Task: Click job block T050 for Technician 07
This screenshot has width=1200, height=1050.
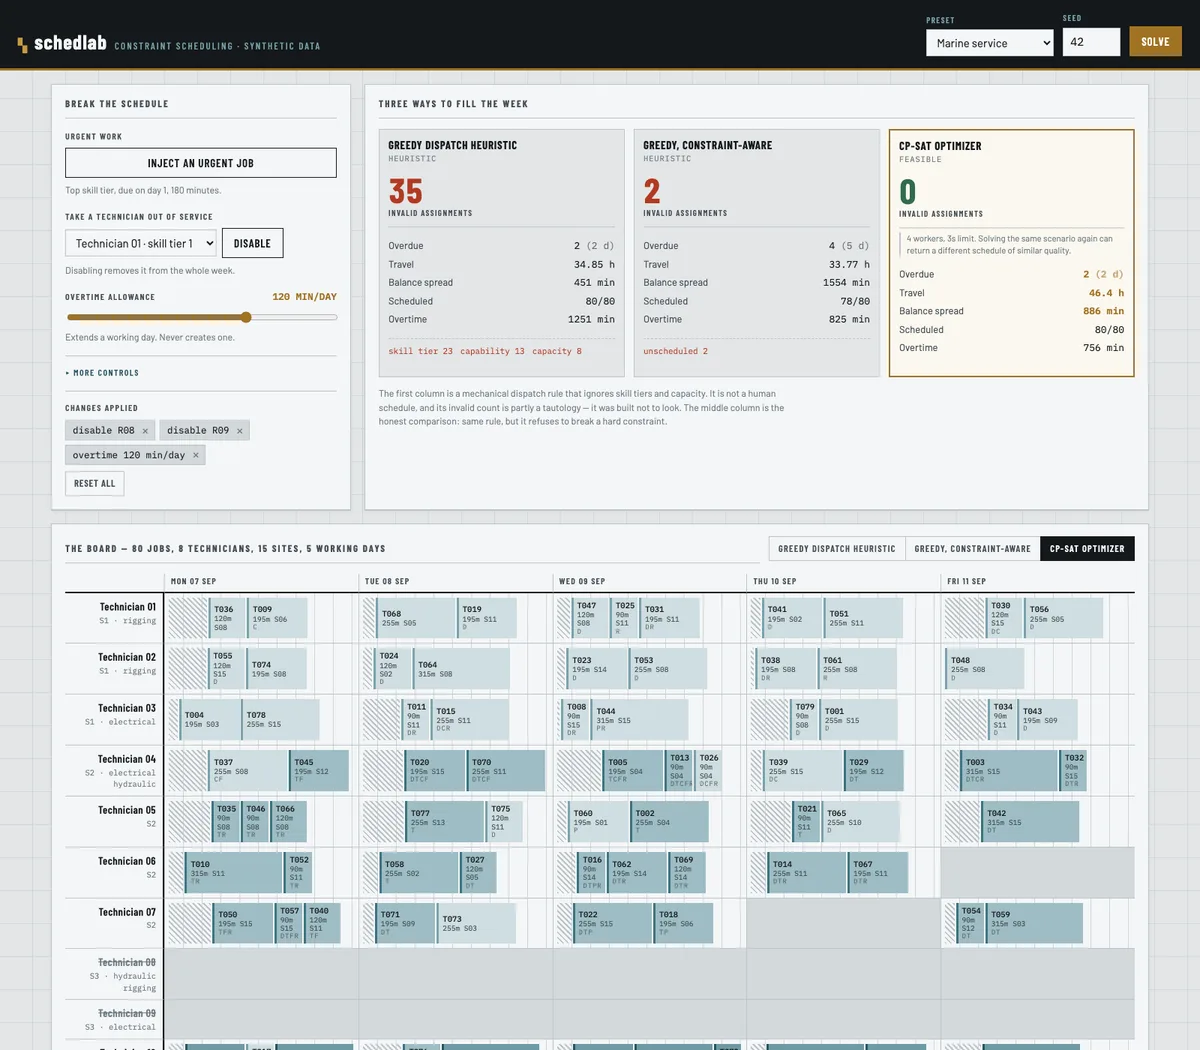Action: 245,923
